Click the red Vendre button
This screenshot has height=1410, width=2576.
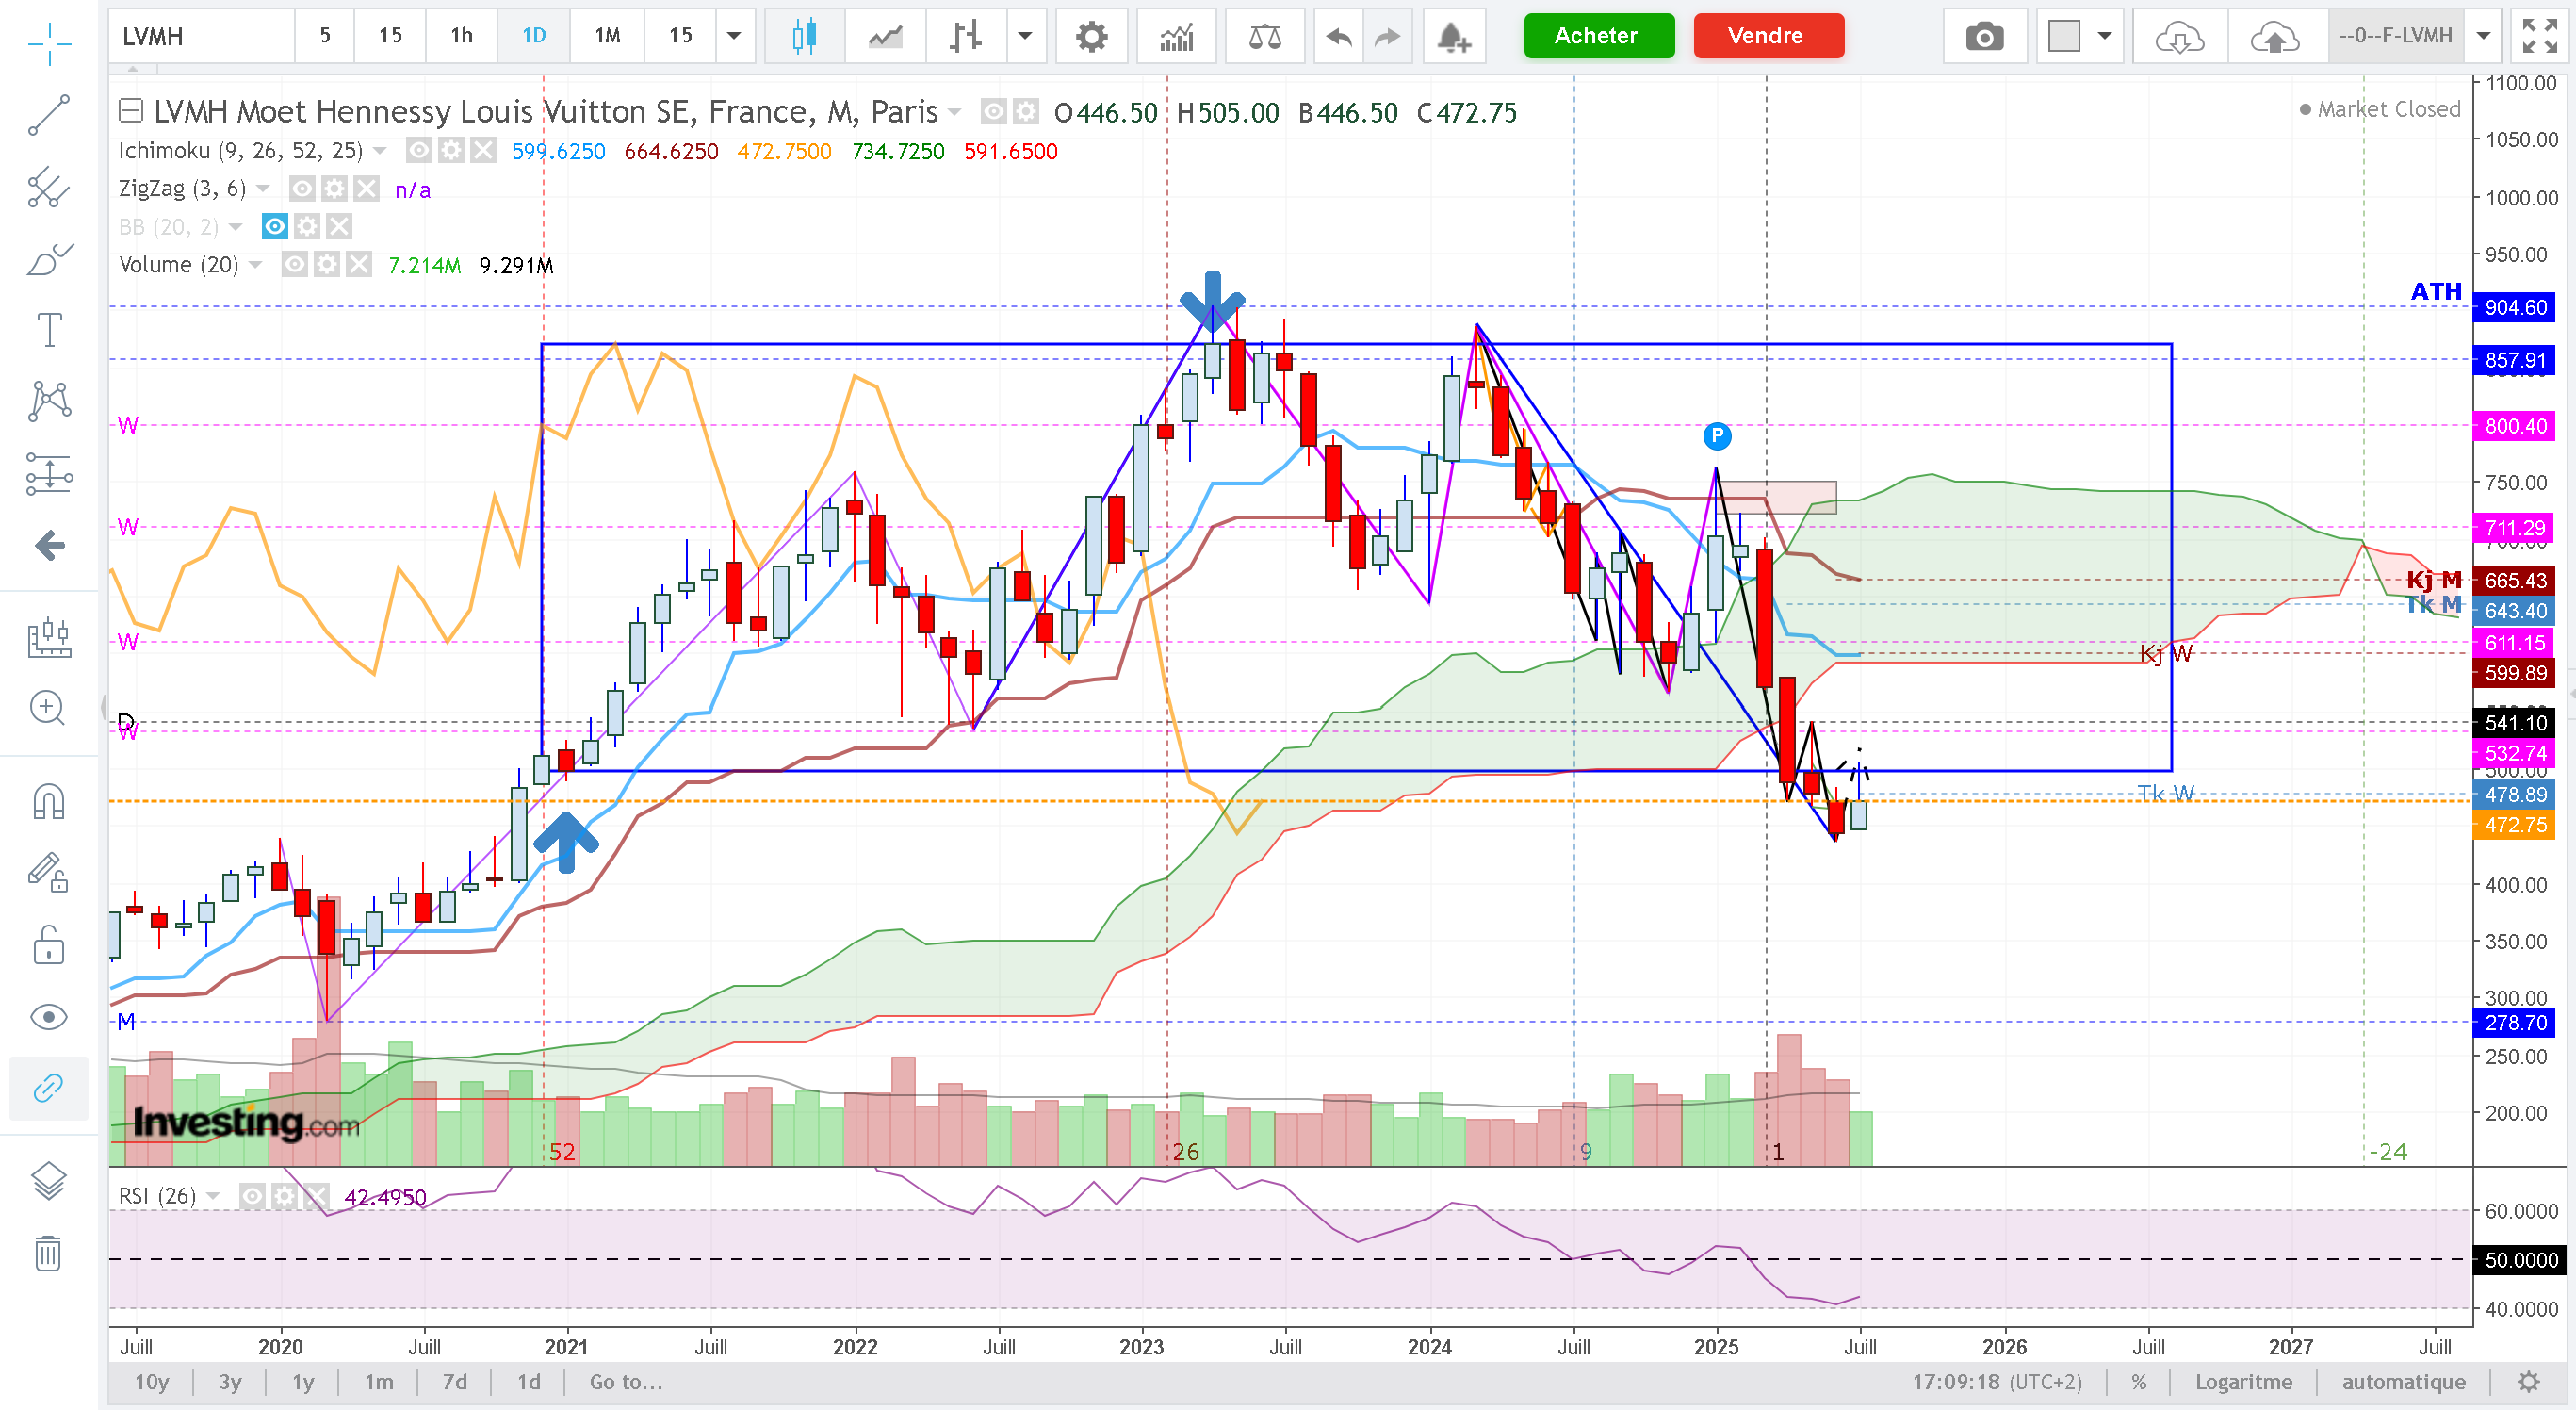click(x=1768, y=36)
